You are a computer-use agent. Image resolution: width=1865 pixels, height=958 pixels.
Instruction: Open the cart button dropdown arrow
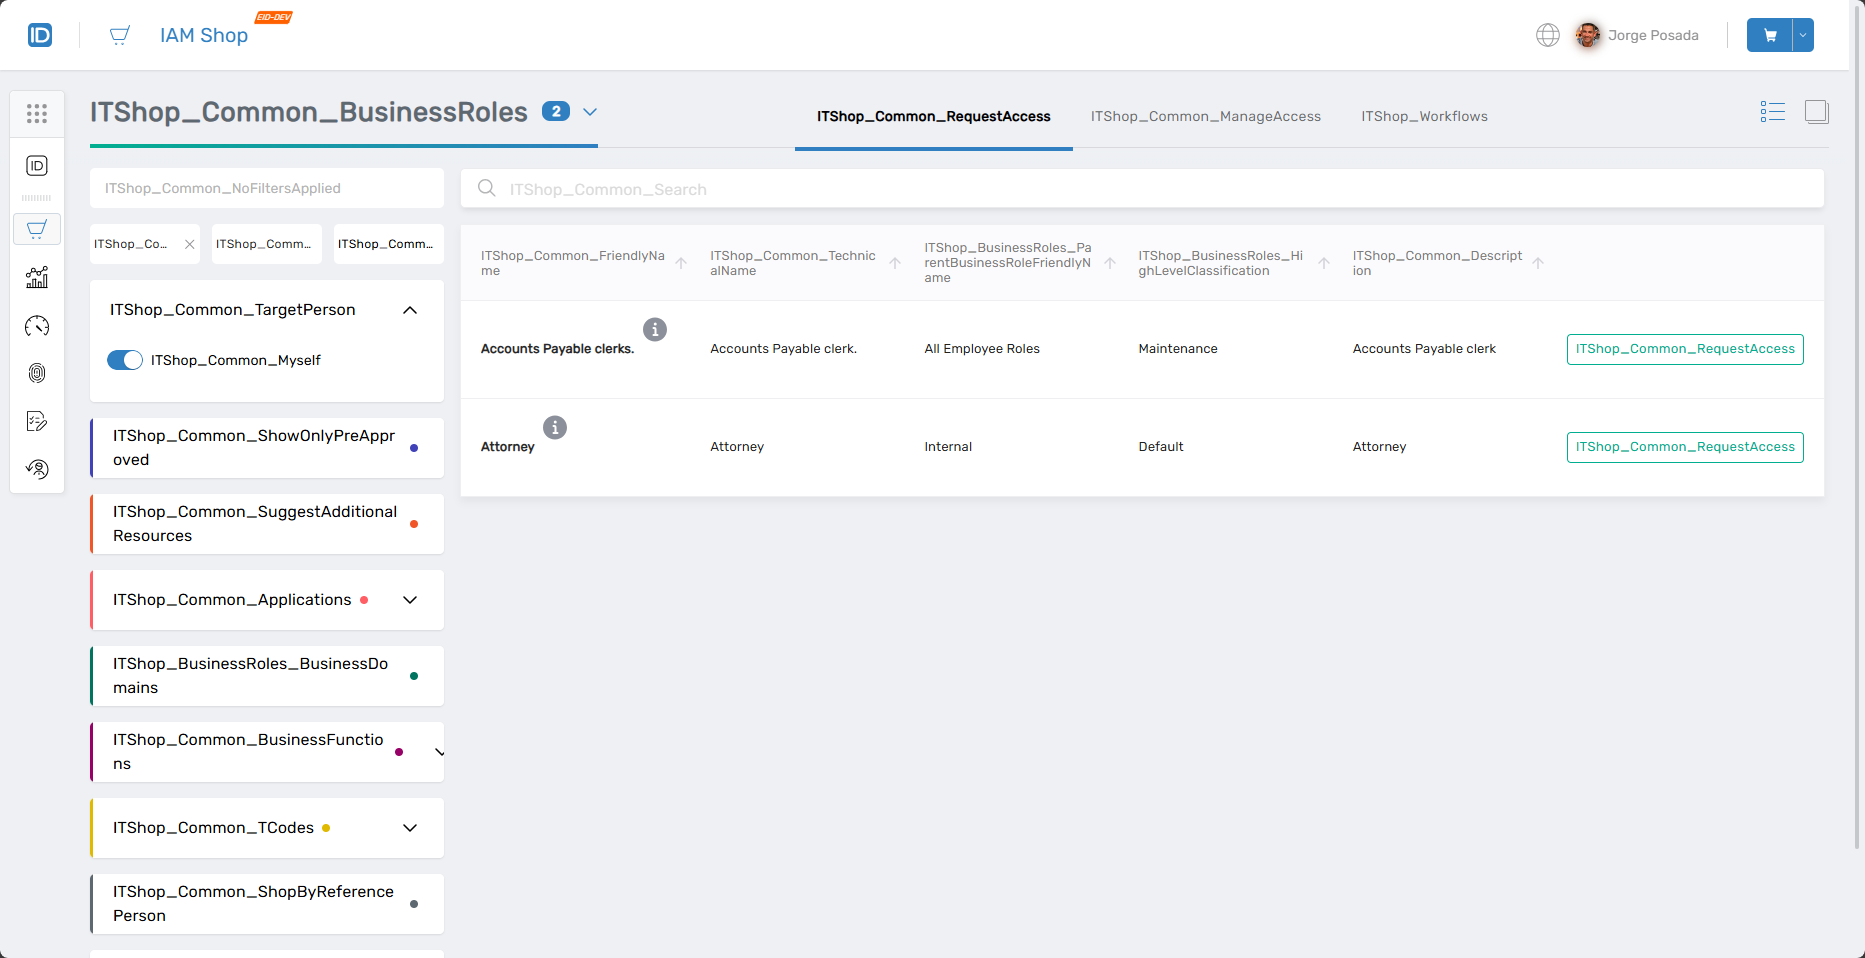click(1803, 34)
